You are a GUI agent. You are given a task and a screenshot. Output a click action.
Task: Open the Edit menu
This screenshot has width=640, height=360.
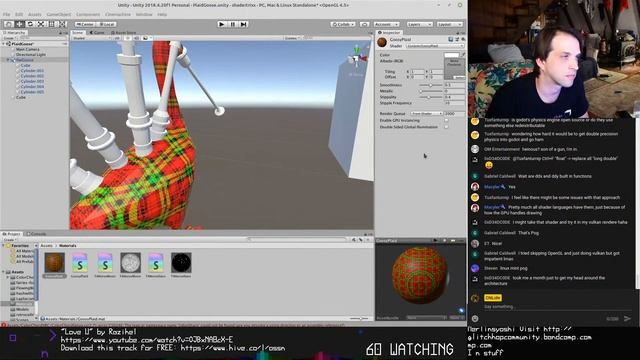[19, 14]
